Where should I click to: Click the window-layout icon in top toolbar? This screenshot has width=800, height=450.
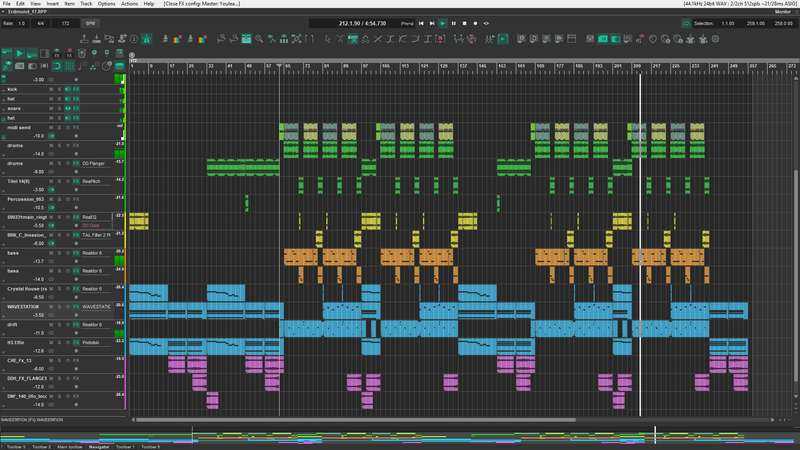pyautogui.click(x=571, y=39)
